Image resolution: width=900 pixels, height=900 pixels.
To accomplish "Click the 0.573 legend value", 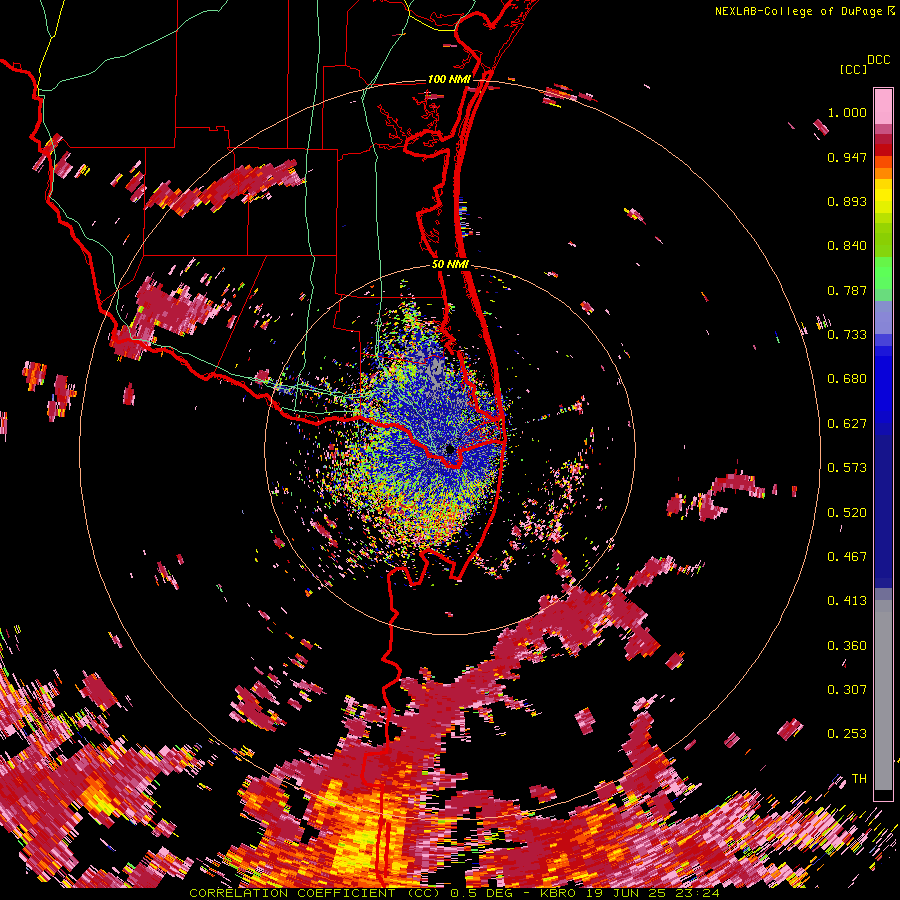I will point(847,468).
